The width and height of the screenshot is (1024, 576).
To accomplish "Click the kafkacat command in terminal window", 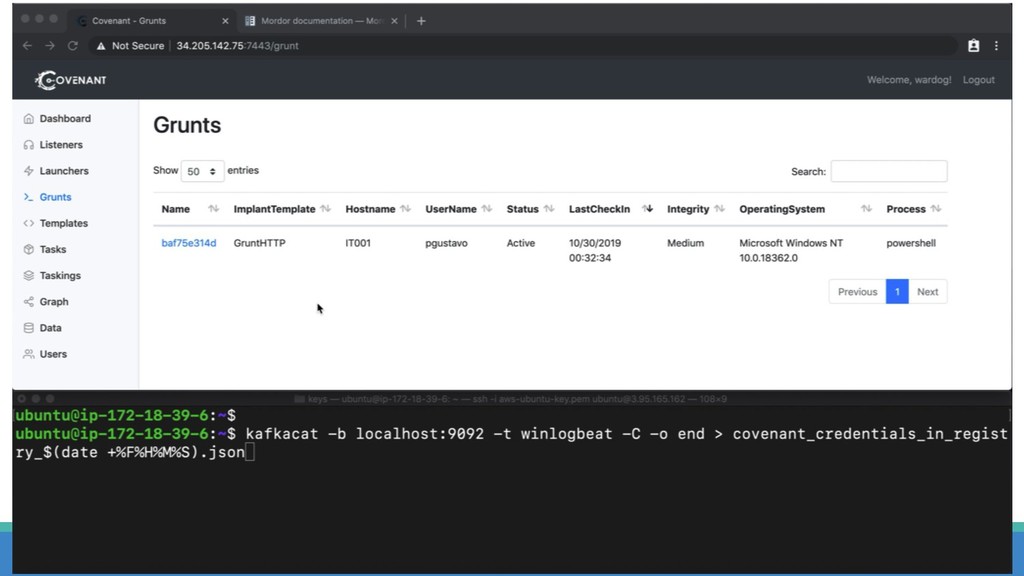I will pyautogui.click(x=511, y=443).
